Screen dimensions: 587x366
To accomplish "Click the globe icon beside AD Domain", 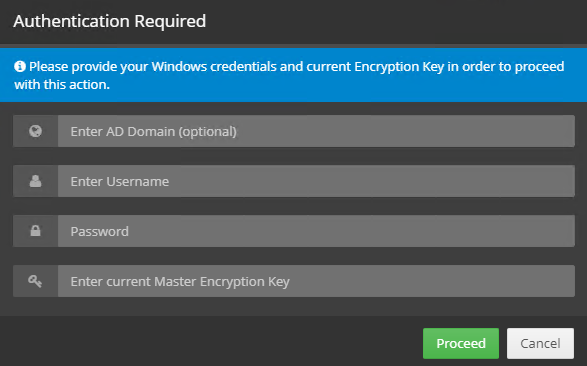I will coord(36,131).
